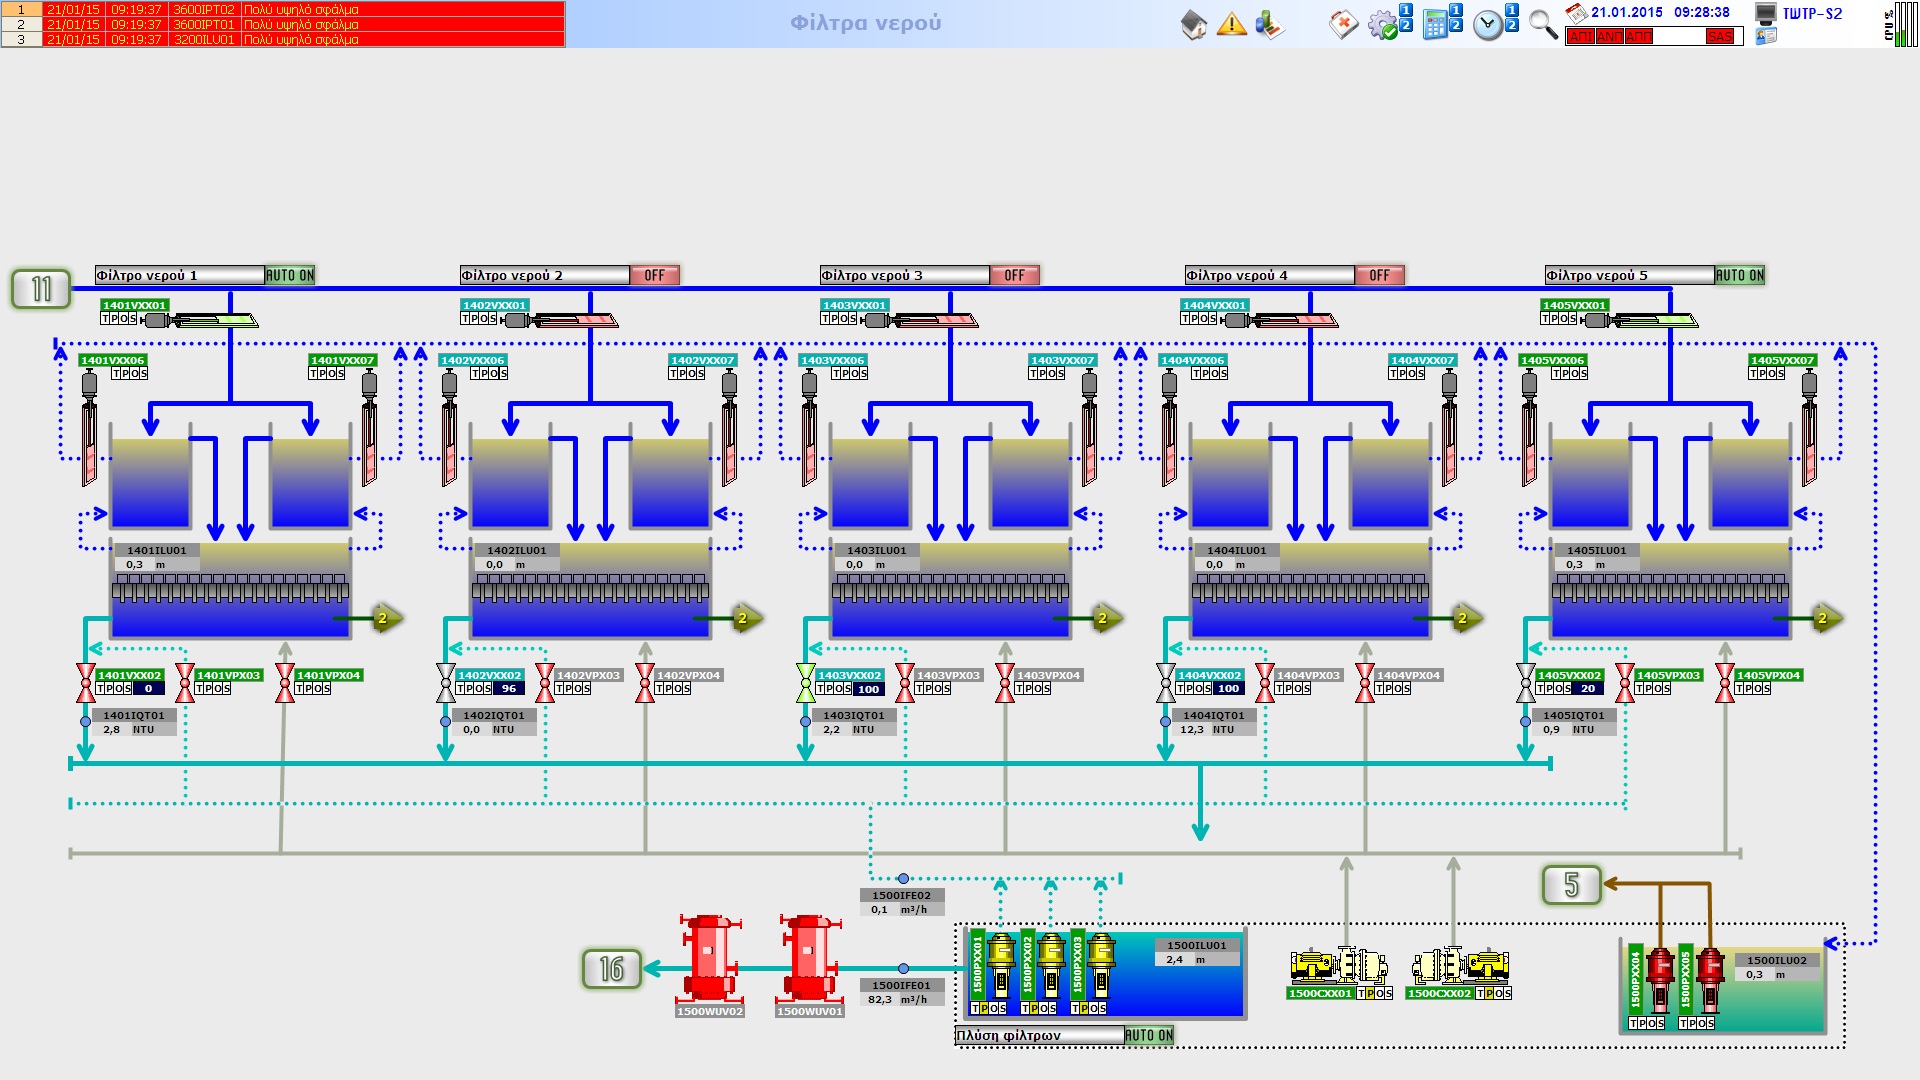1920x1080 pixels.
Task: Click the number 5 navigation box
Action: point(1571,884)
